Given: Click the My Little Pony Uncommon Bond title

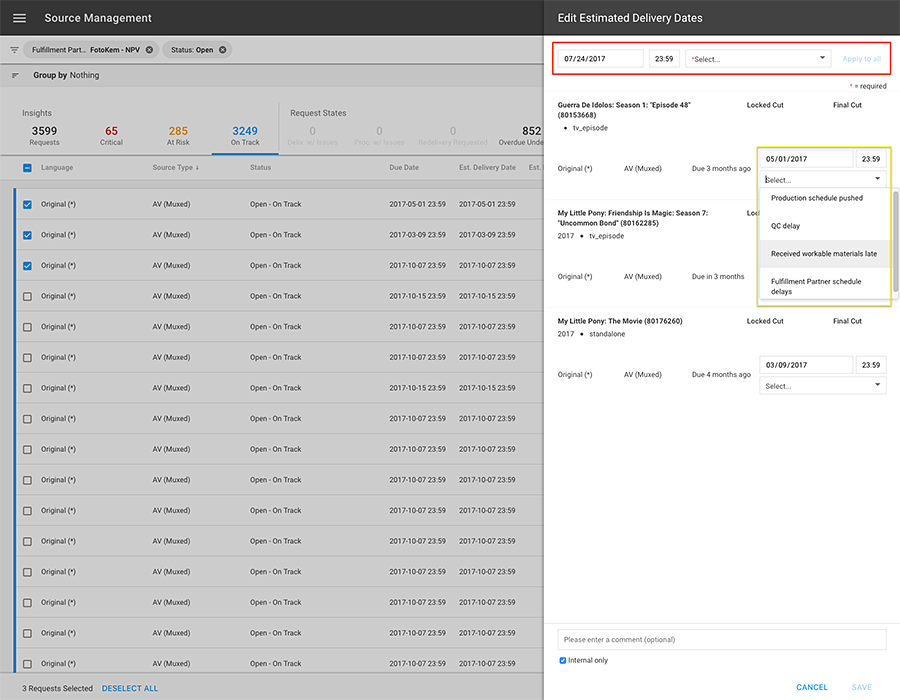Looking at the screenshot, I should [x=633, y=218].
